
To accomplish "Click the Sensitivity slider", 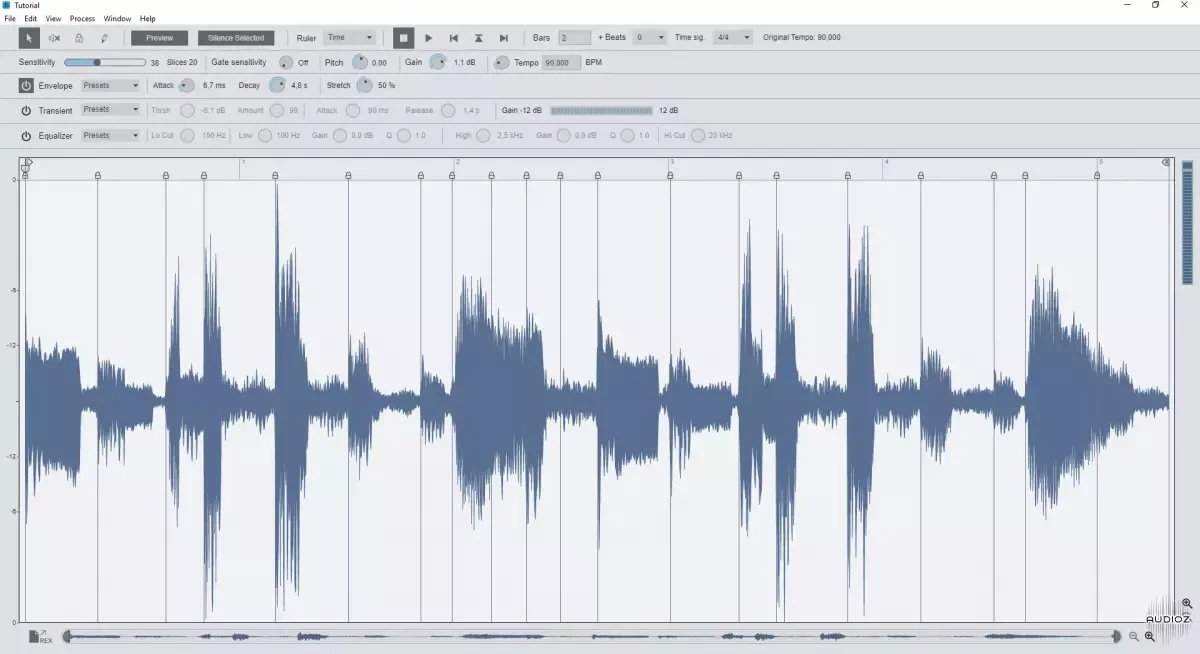I will pyautogui.click(x=104, y=62).
